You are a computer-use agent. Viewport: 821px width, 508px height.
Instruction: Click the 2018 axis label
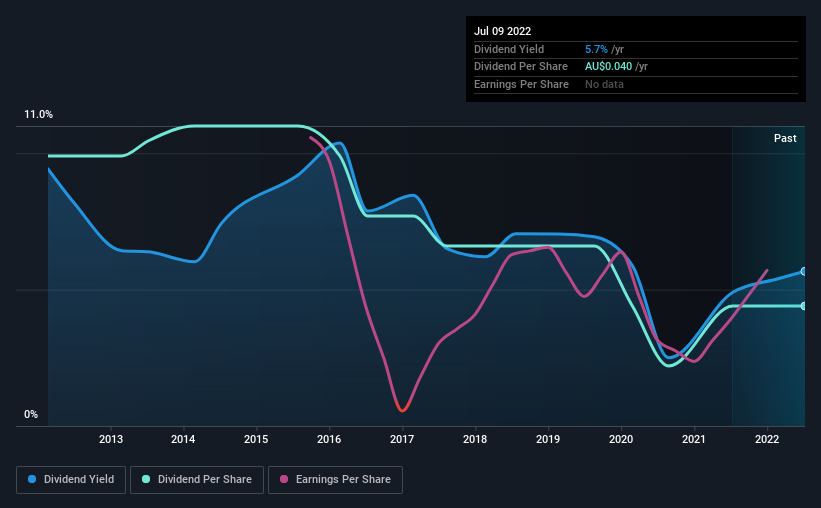pos(475,439)
